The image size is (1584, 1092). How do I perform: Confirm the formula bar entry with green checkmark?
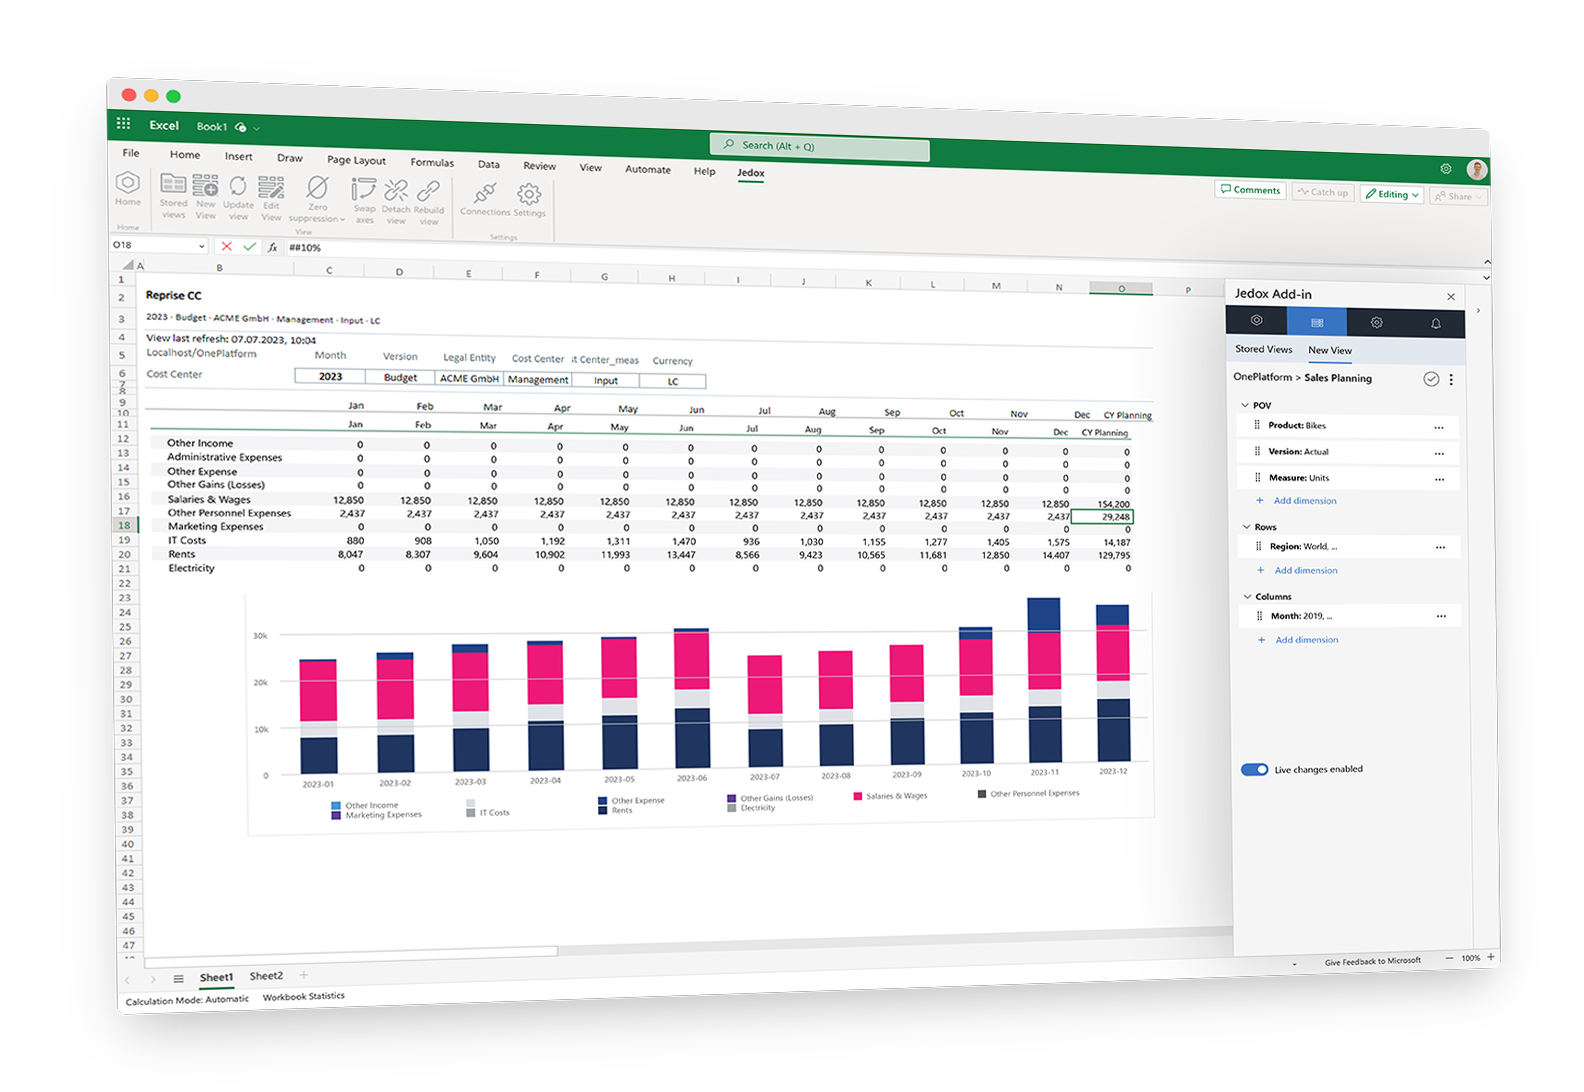pos(249,246)
